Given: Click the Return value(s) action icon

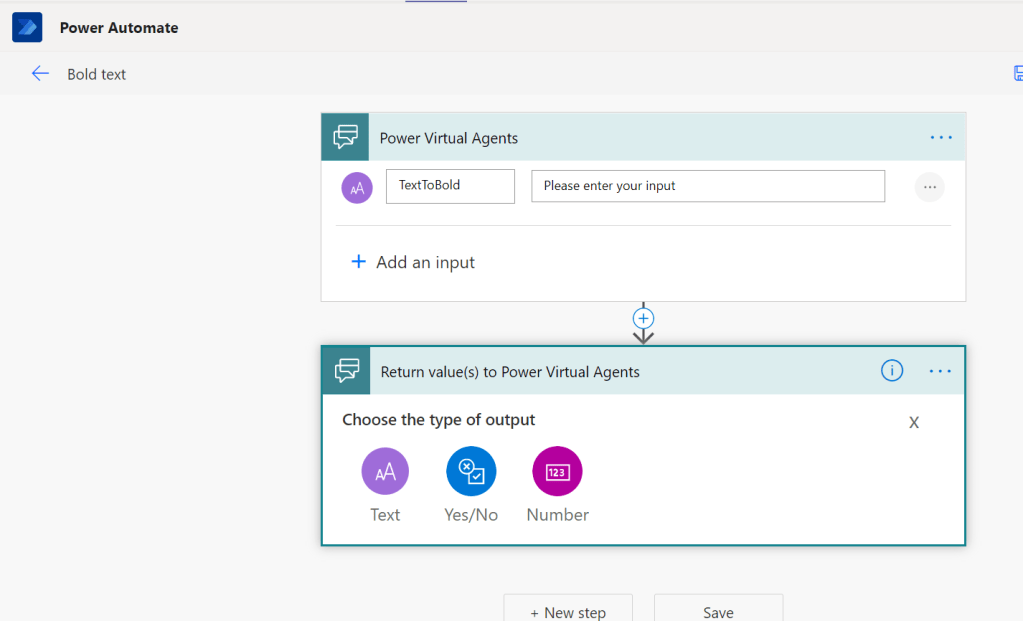Looking at the screenshot, I should coord(346,371).
